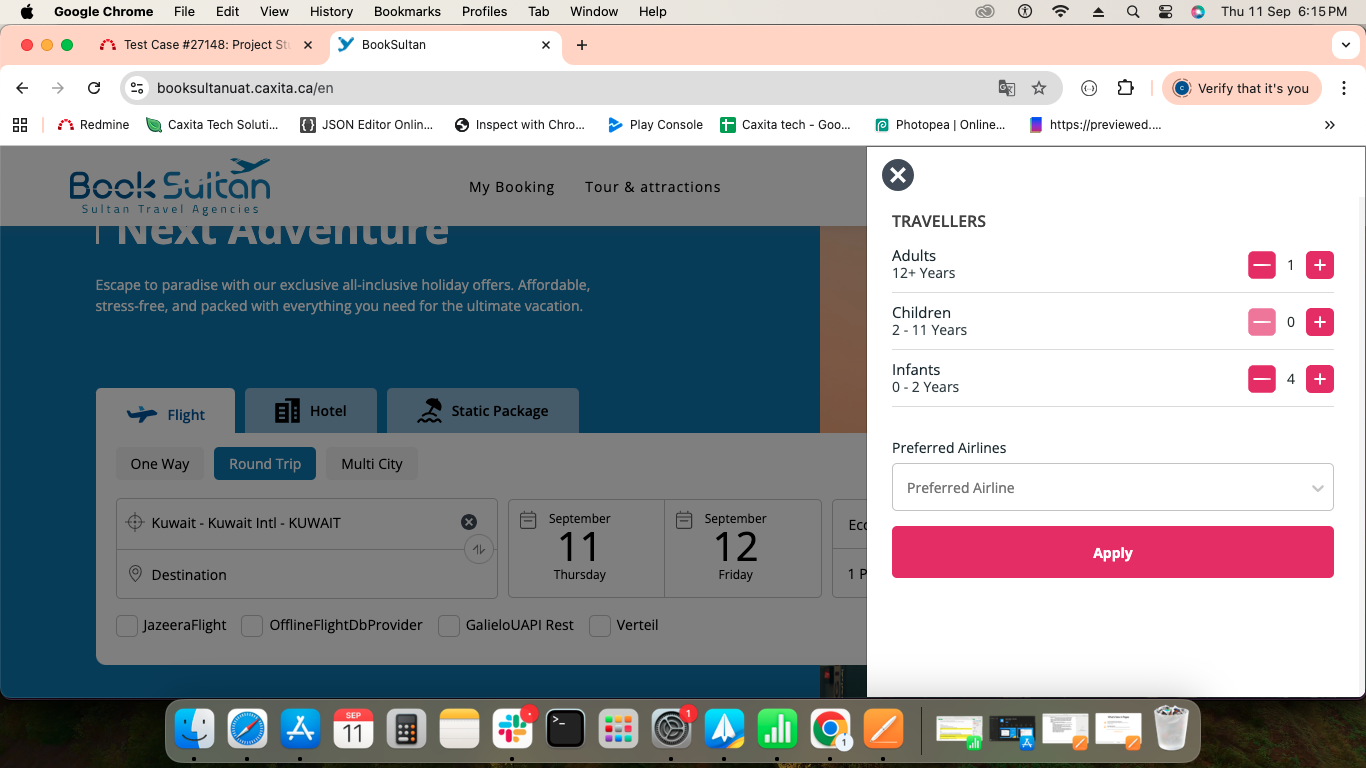Decrease the Infants count with minus
This screenshot has width=1366, height=768.
click(x=1262, y=379)
